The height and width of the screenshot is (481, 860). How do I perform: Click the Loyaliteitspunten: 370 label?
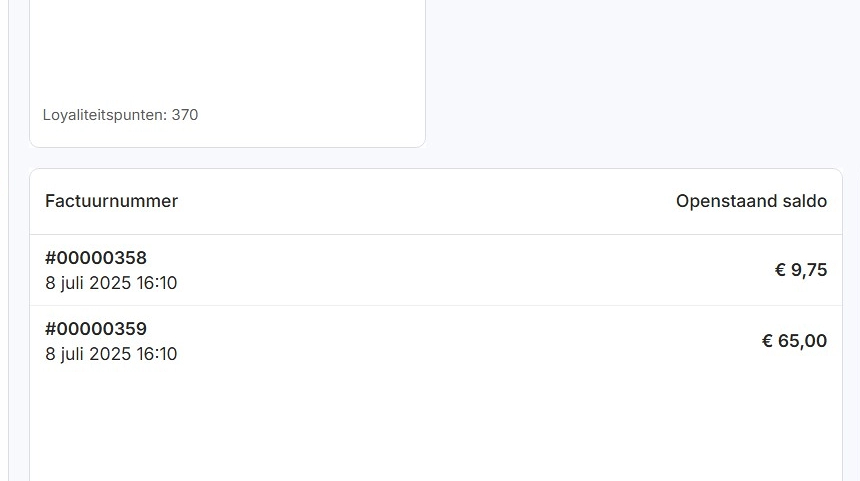[120, 115]
